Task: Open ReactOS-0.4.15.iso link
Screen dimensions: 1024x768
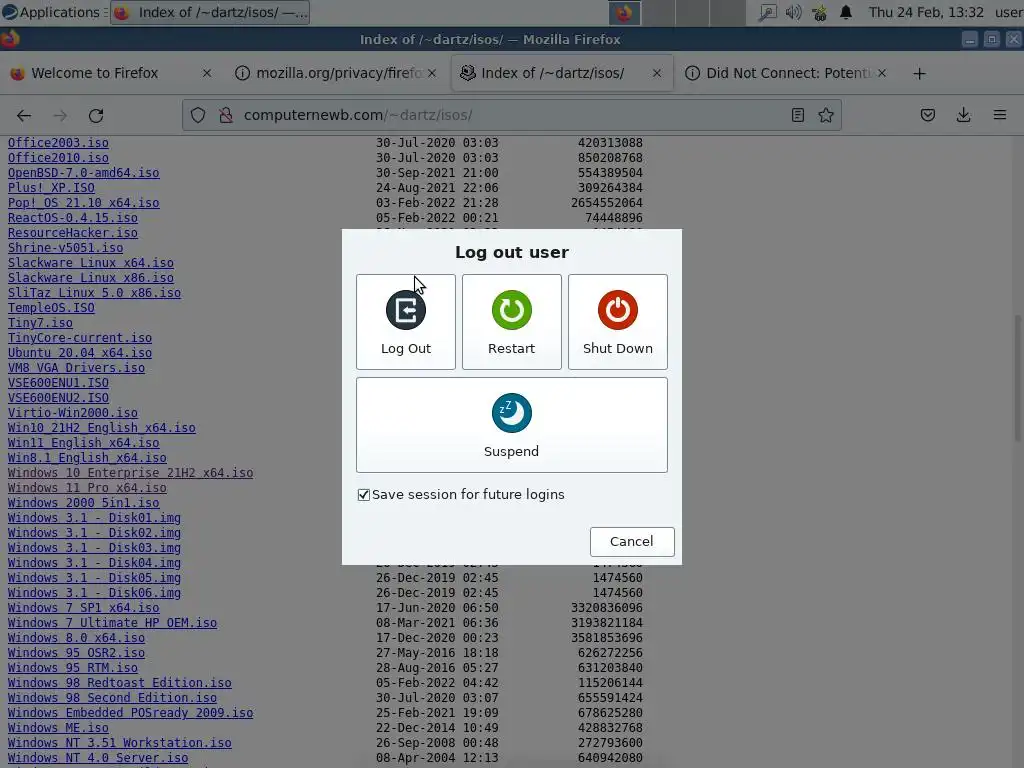Action: point(72,218)
